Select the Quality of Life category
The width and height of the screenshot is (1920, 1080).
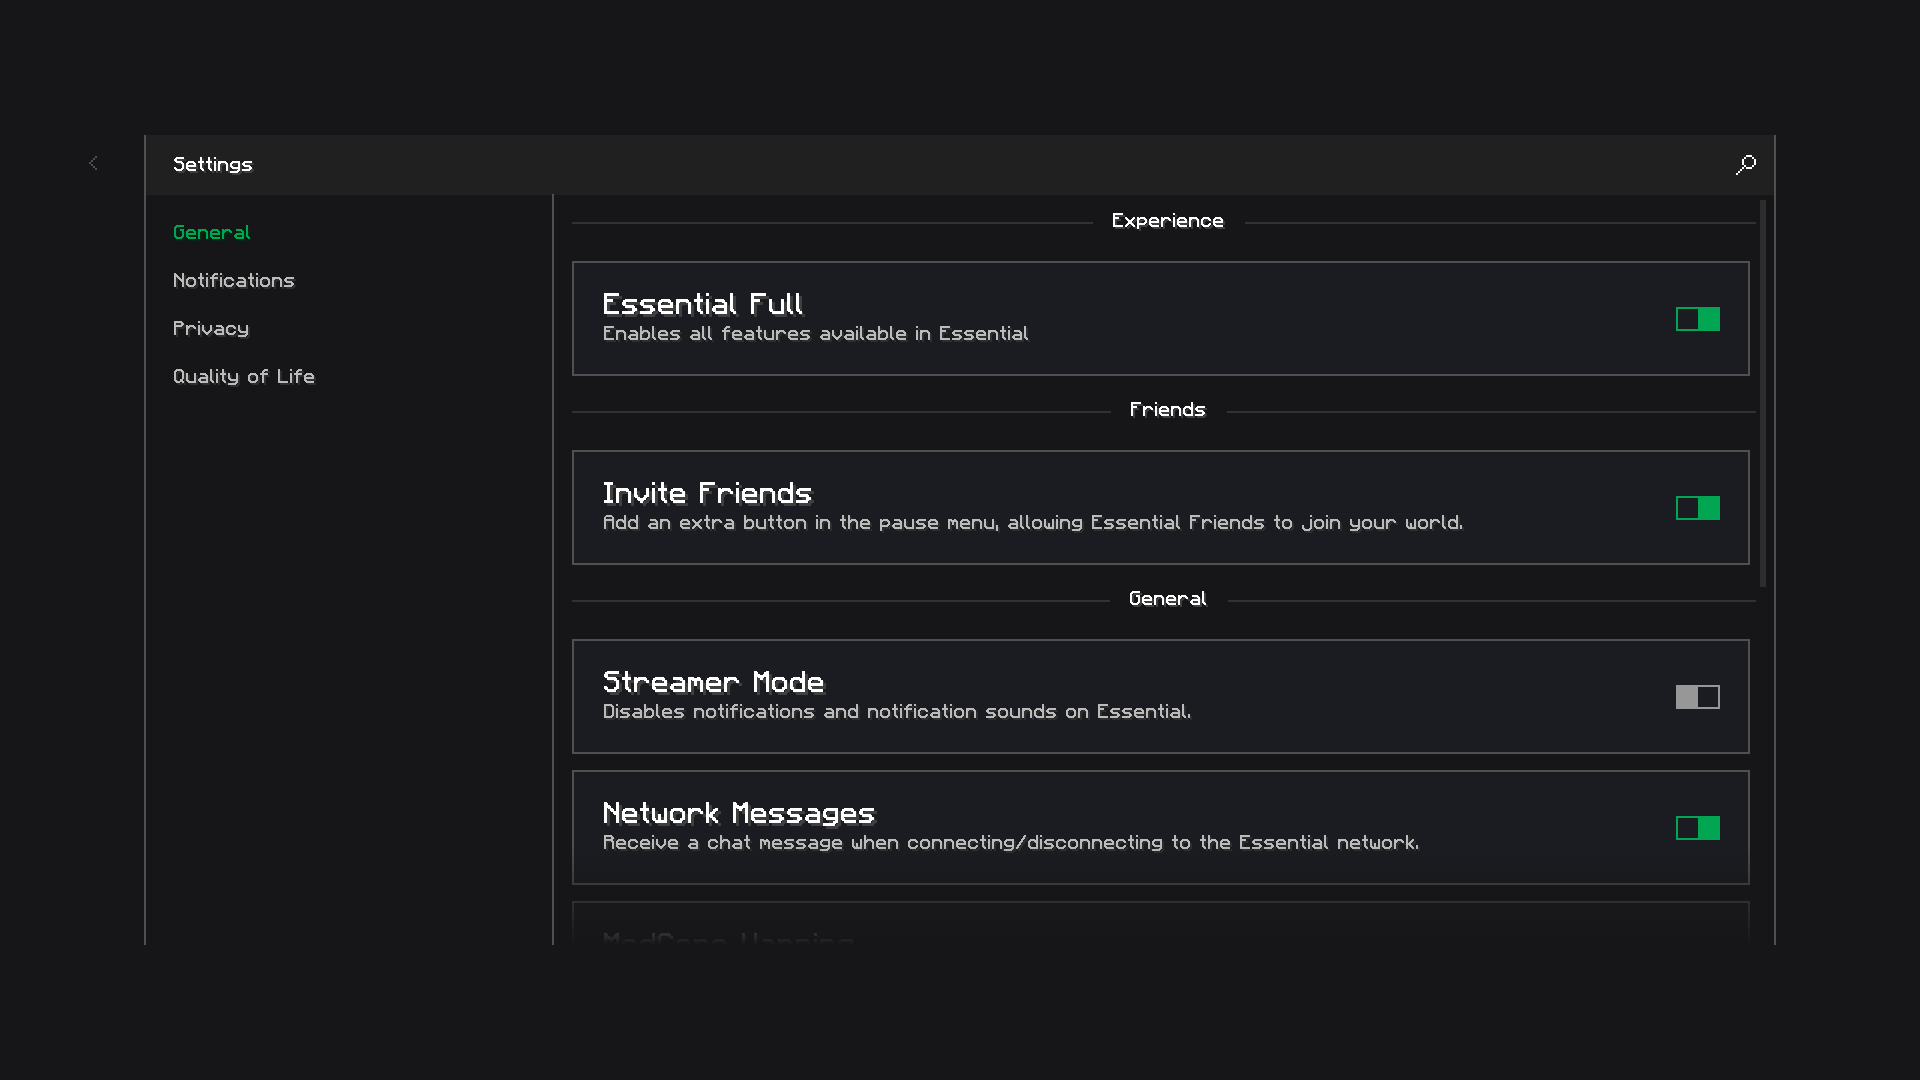[244, 376]
